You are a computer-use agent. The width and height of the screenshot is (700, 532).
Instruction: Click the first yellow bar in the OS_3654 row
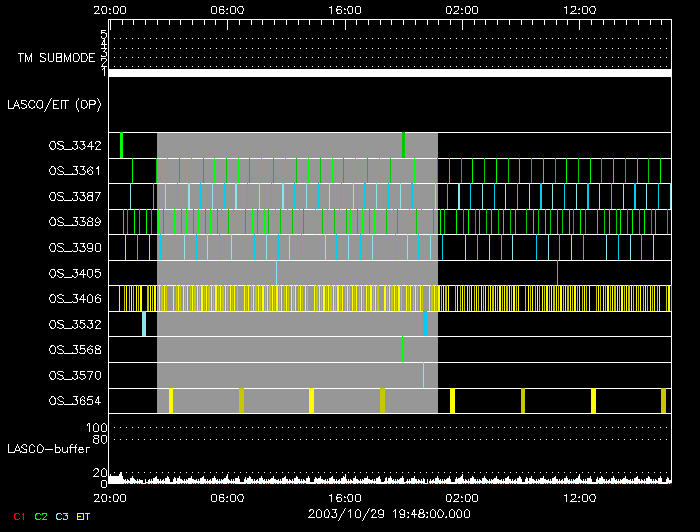[171, 400]
